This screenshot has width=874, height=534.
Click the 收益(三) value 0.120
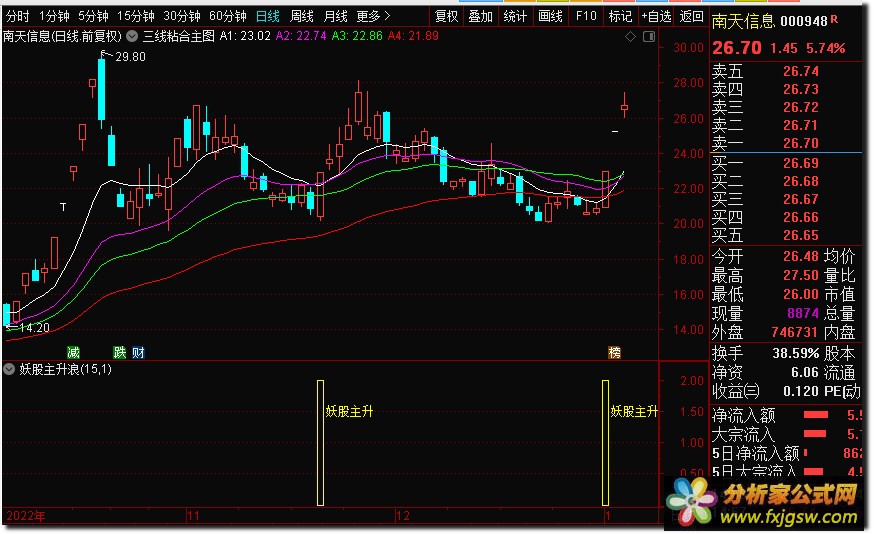click(x=801, y=391)
